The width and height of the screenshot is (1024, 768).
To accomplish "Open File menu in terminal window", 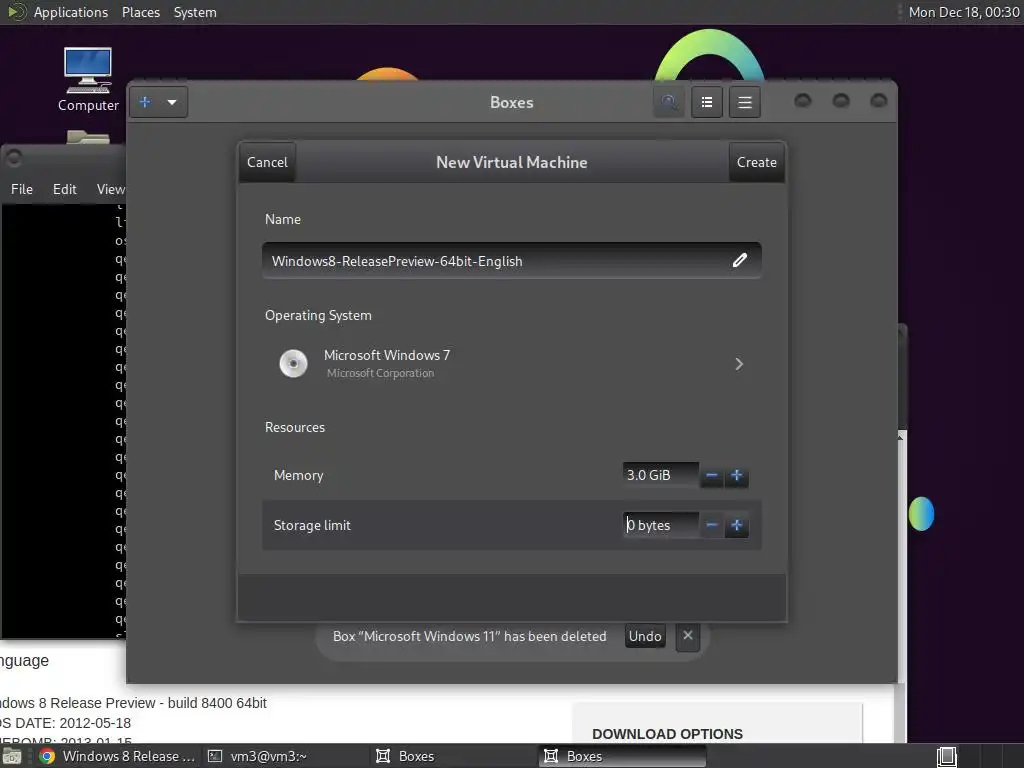I will (22, 189).
